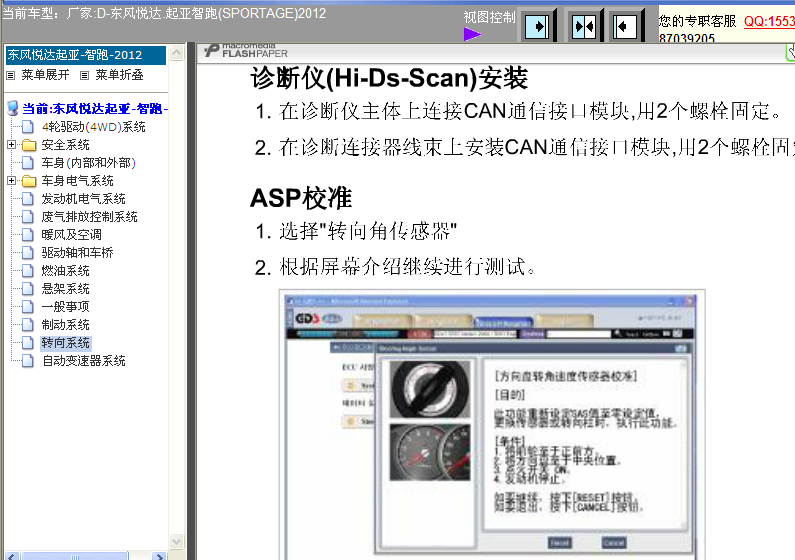Viewport: 795px width, 560px height.
Task: Click the page icon for 制动系统
Action: (x=28, y=325)
